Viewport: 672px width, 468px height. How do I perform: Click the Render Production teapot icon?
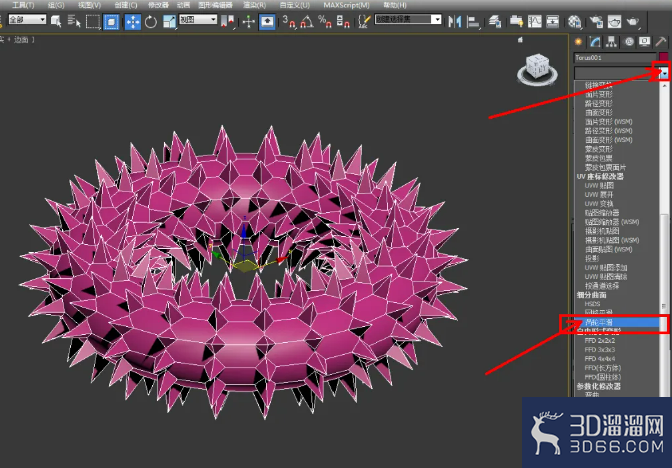click(x=633, y=21)
